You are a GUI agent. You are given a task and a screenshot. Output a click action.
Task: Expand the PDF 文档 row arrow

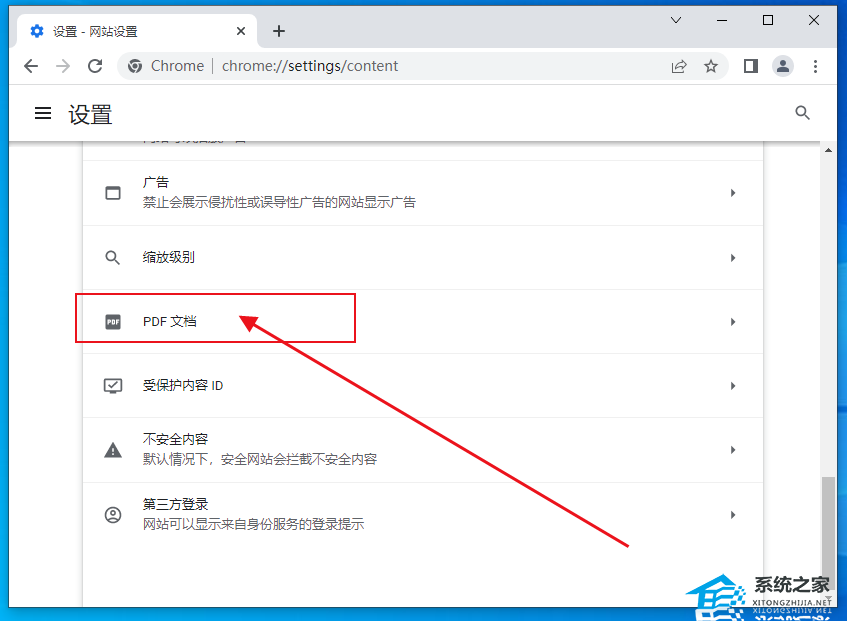point(733,322)
